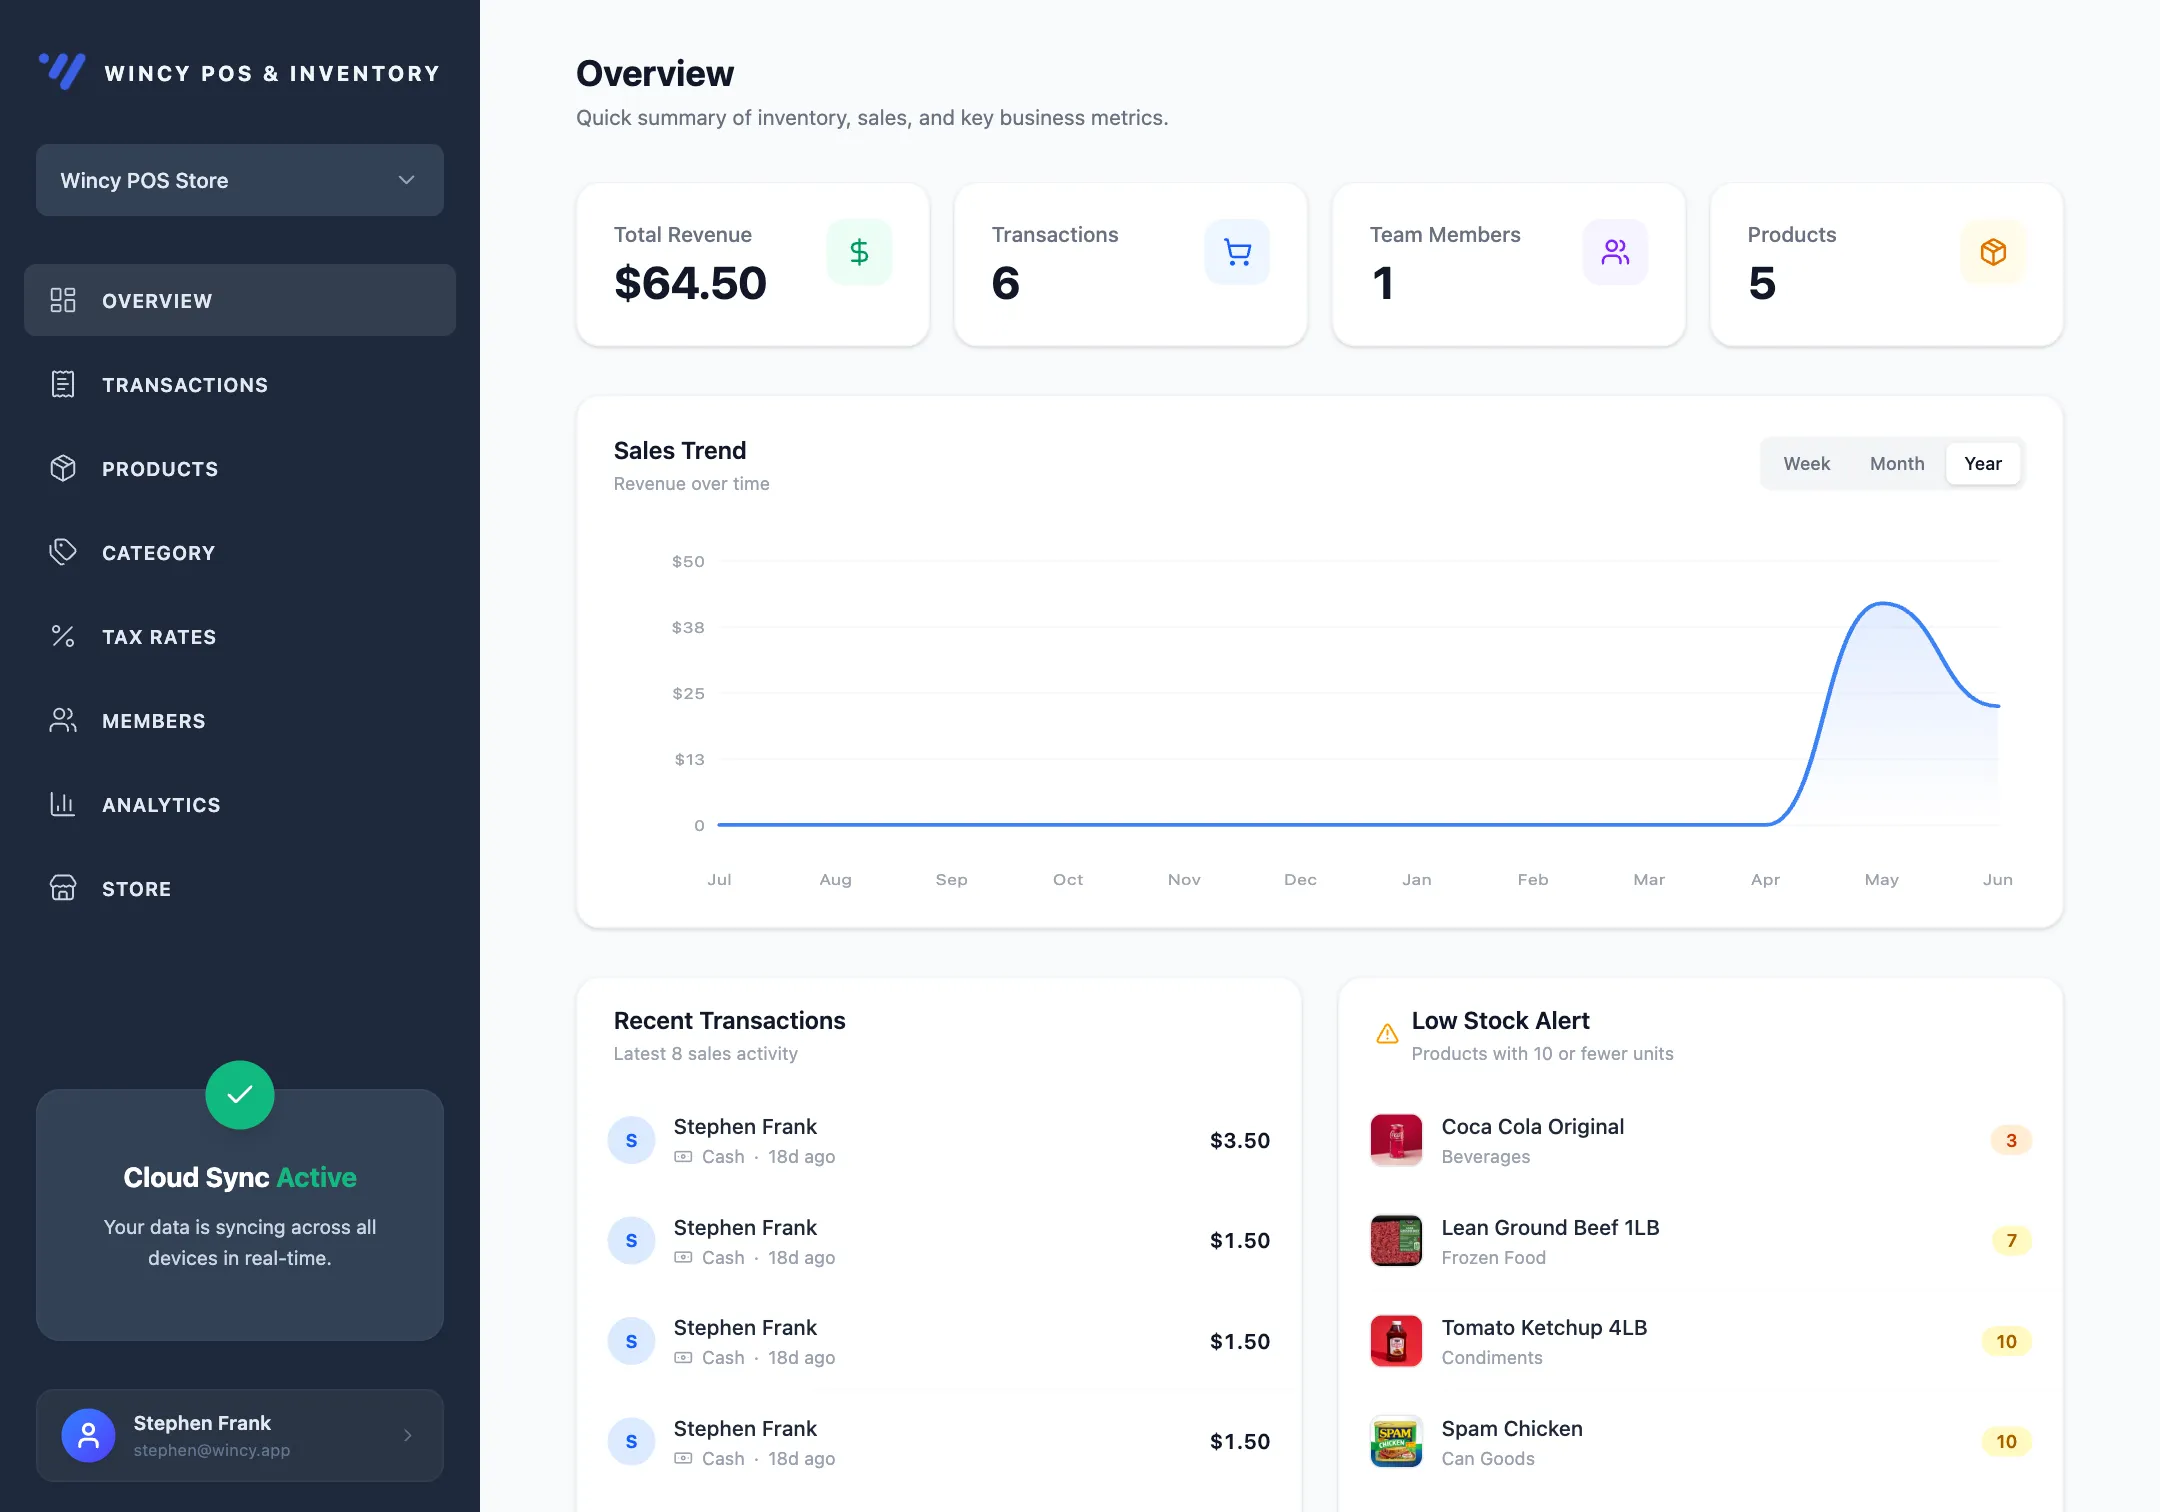The height and width of the screenshot is (1512, 2160).
Task: Click the stephen@wincy.app email text
Action: pyautogui.click(x=212, y=1450)
